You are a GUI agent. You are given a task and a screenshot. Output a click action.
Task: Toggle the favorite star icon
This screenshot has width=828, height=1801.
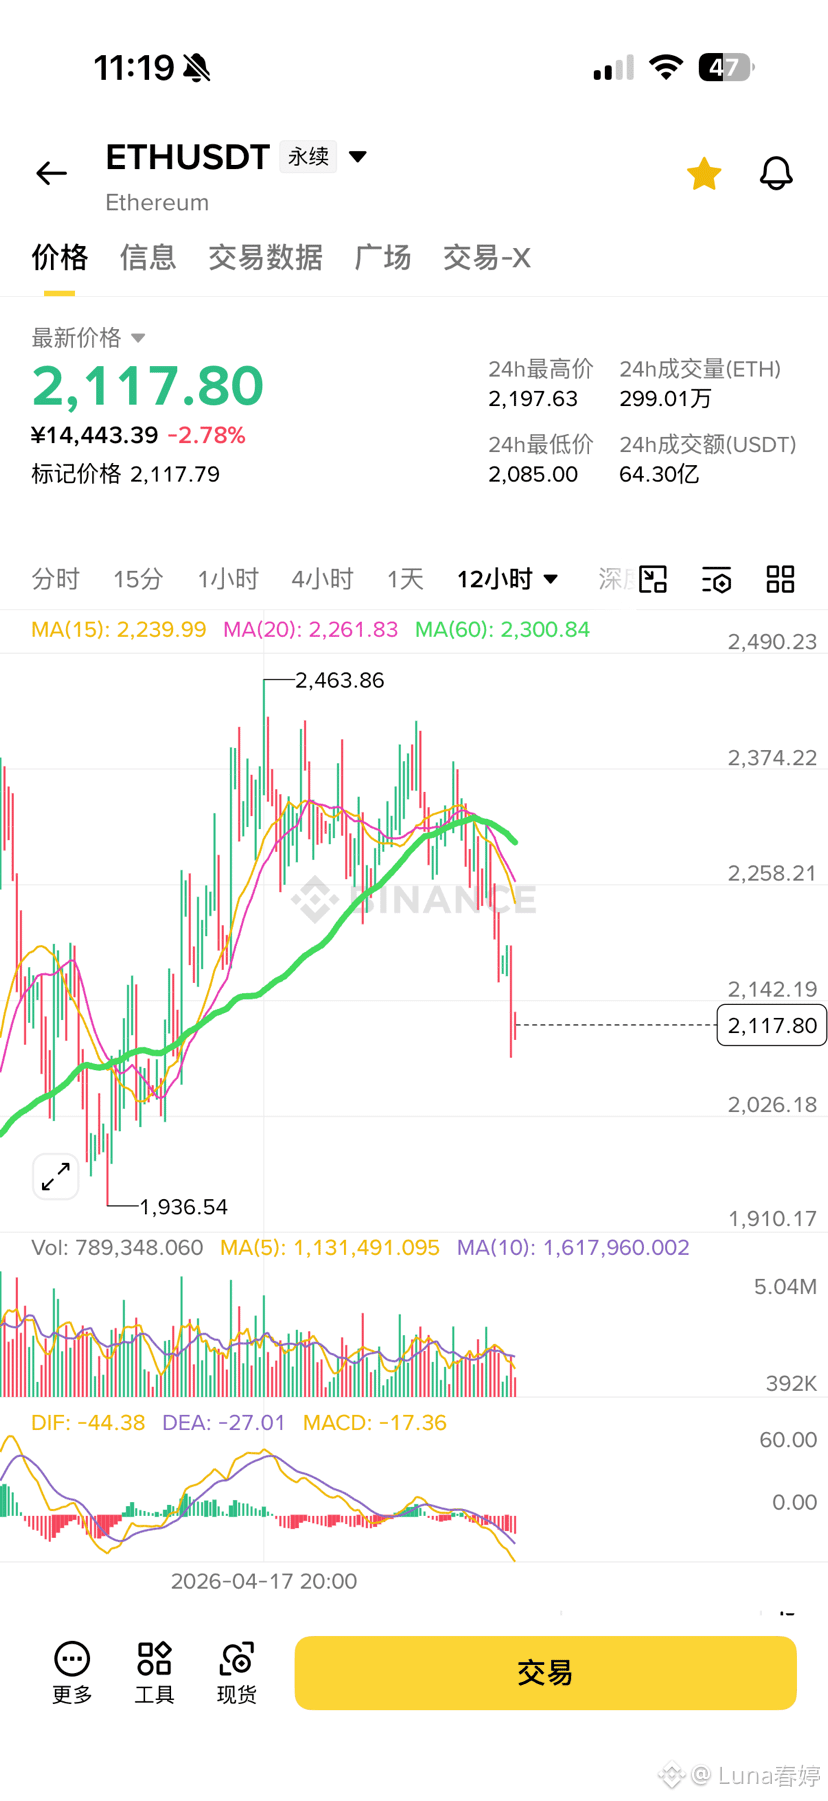click(704, 174)
